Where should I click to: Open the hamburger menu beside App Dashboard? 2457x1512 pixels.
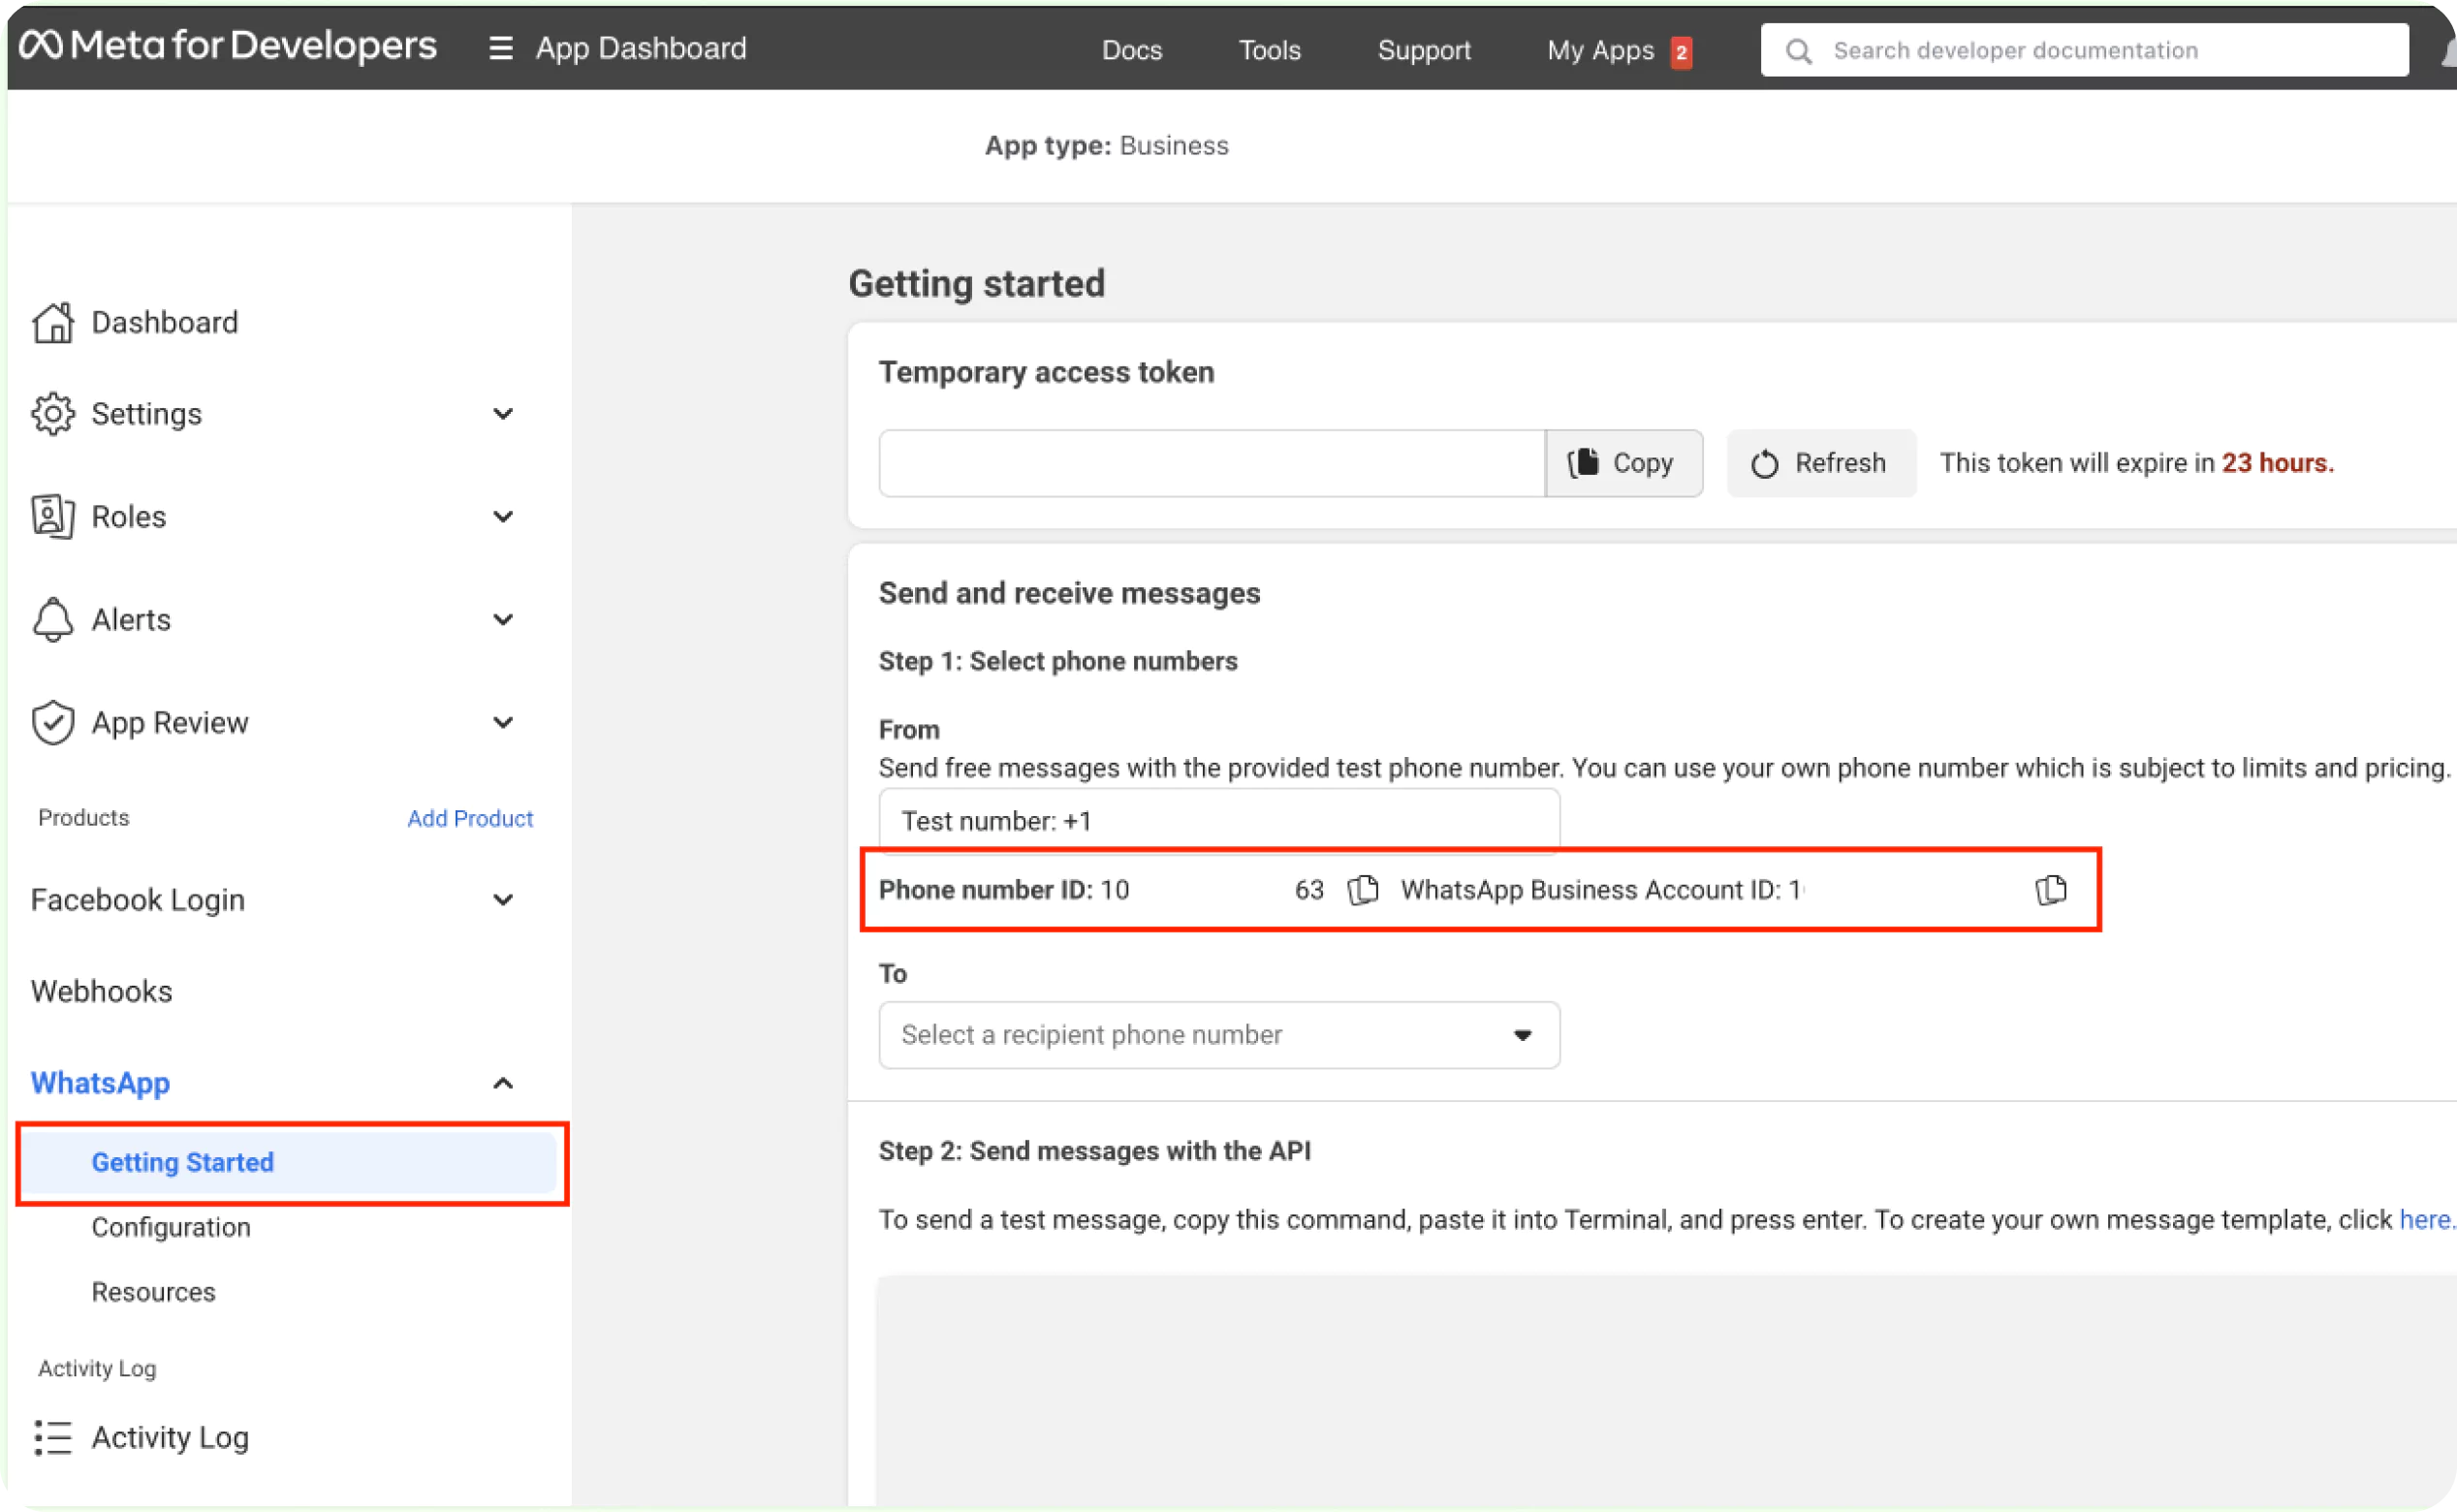[x=500, y=48]
